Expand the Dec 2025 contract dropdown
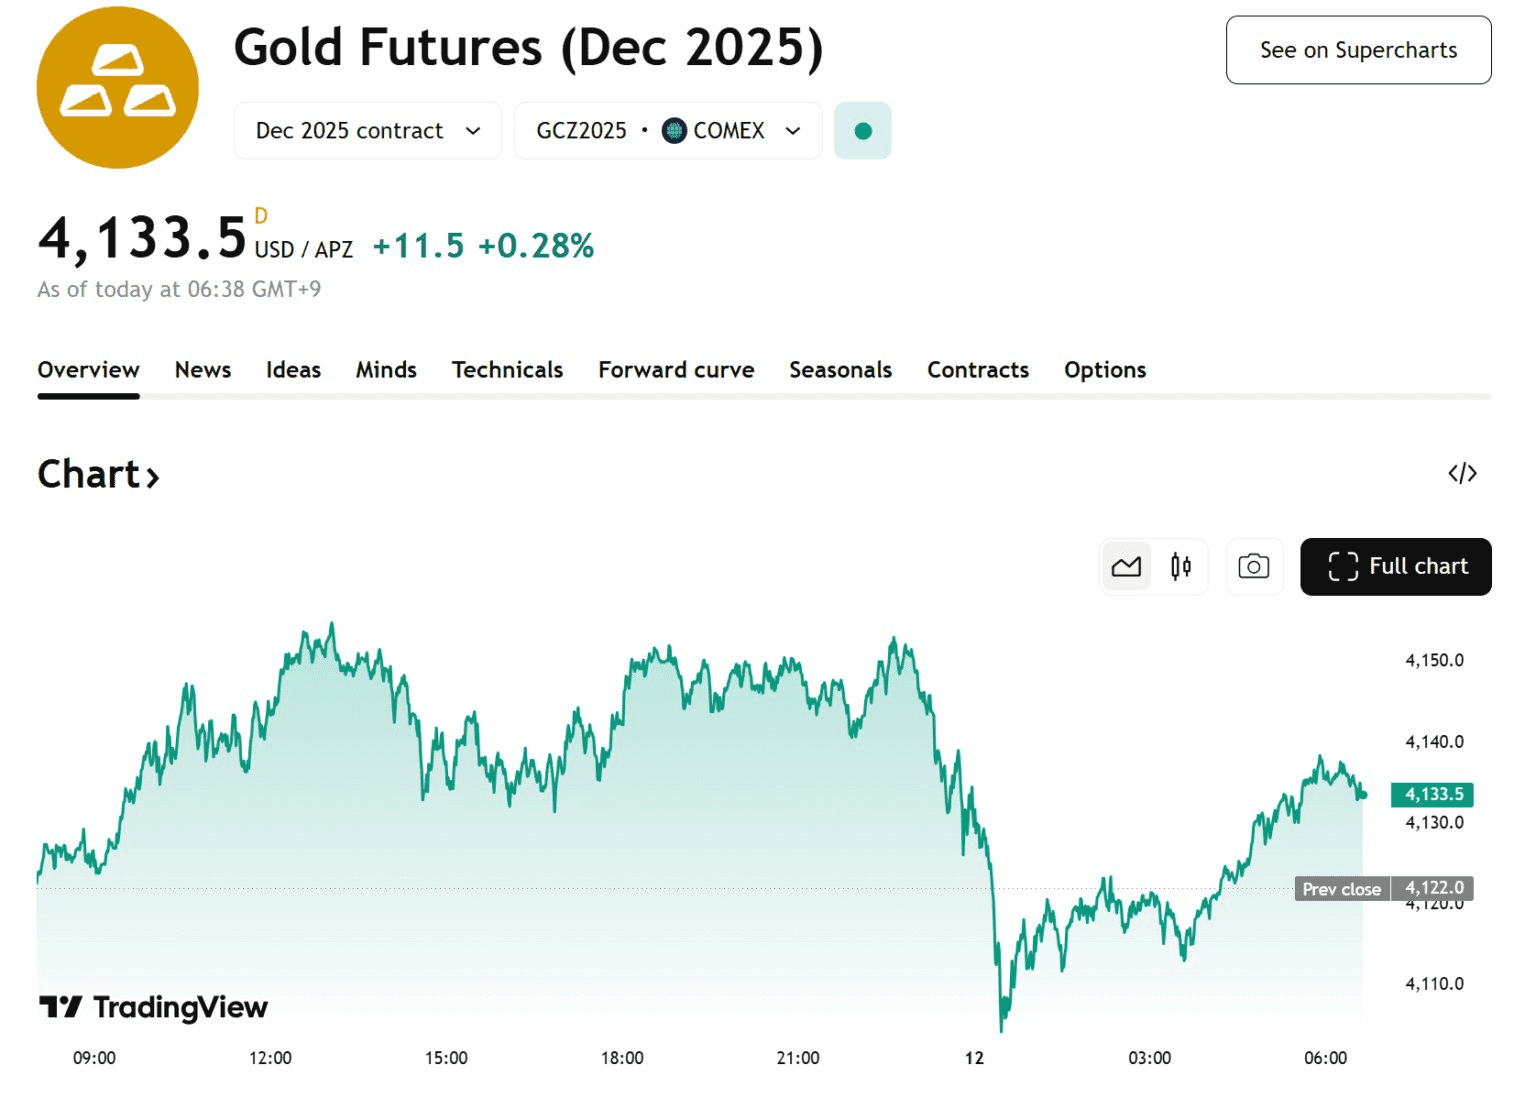Viewport: 1536px width, 1098px height. tap(367, 131)
